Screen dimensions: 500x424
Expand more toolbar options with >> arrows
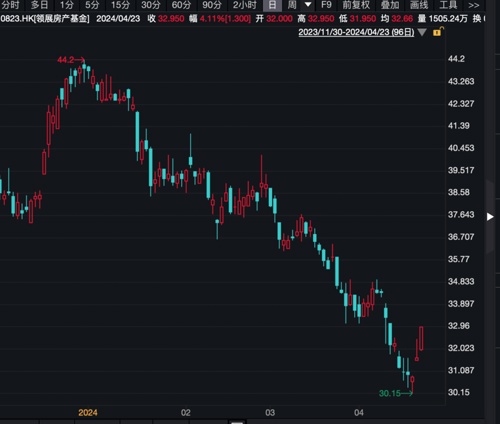474,5
